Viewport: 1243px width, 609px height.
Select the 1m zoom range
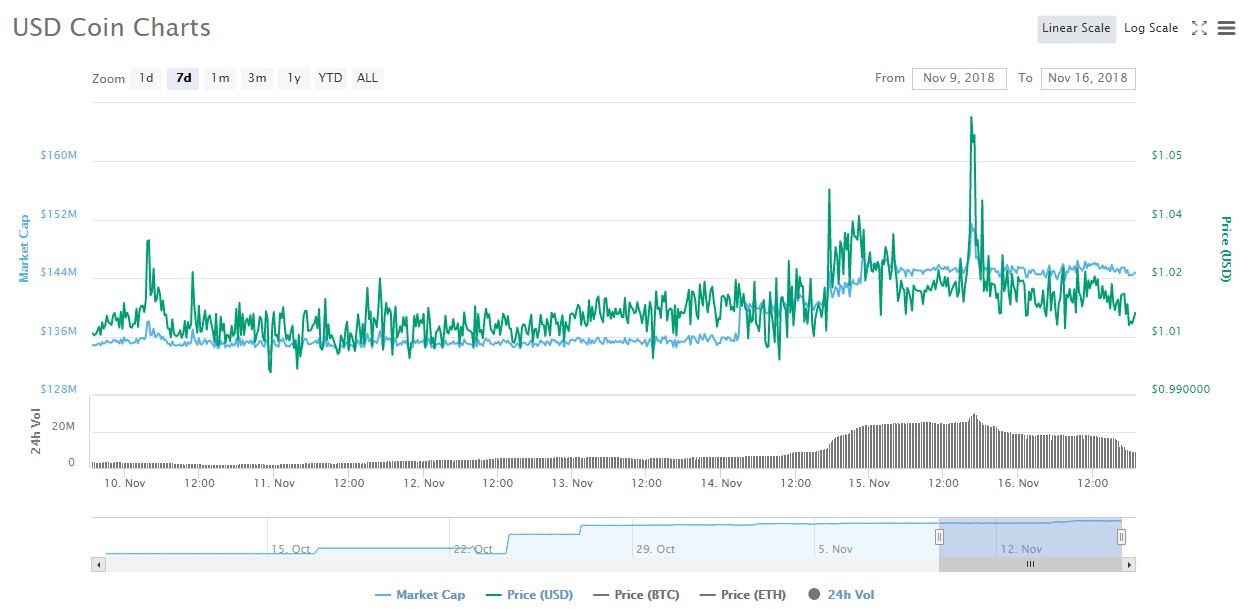click(220, 78)
